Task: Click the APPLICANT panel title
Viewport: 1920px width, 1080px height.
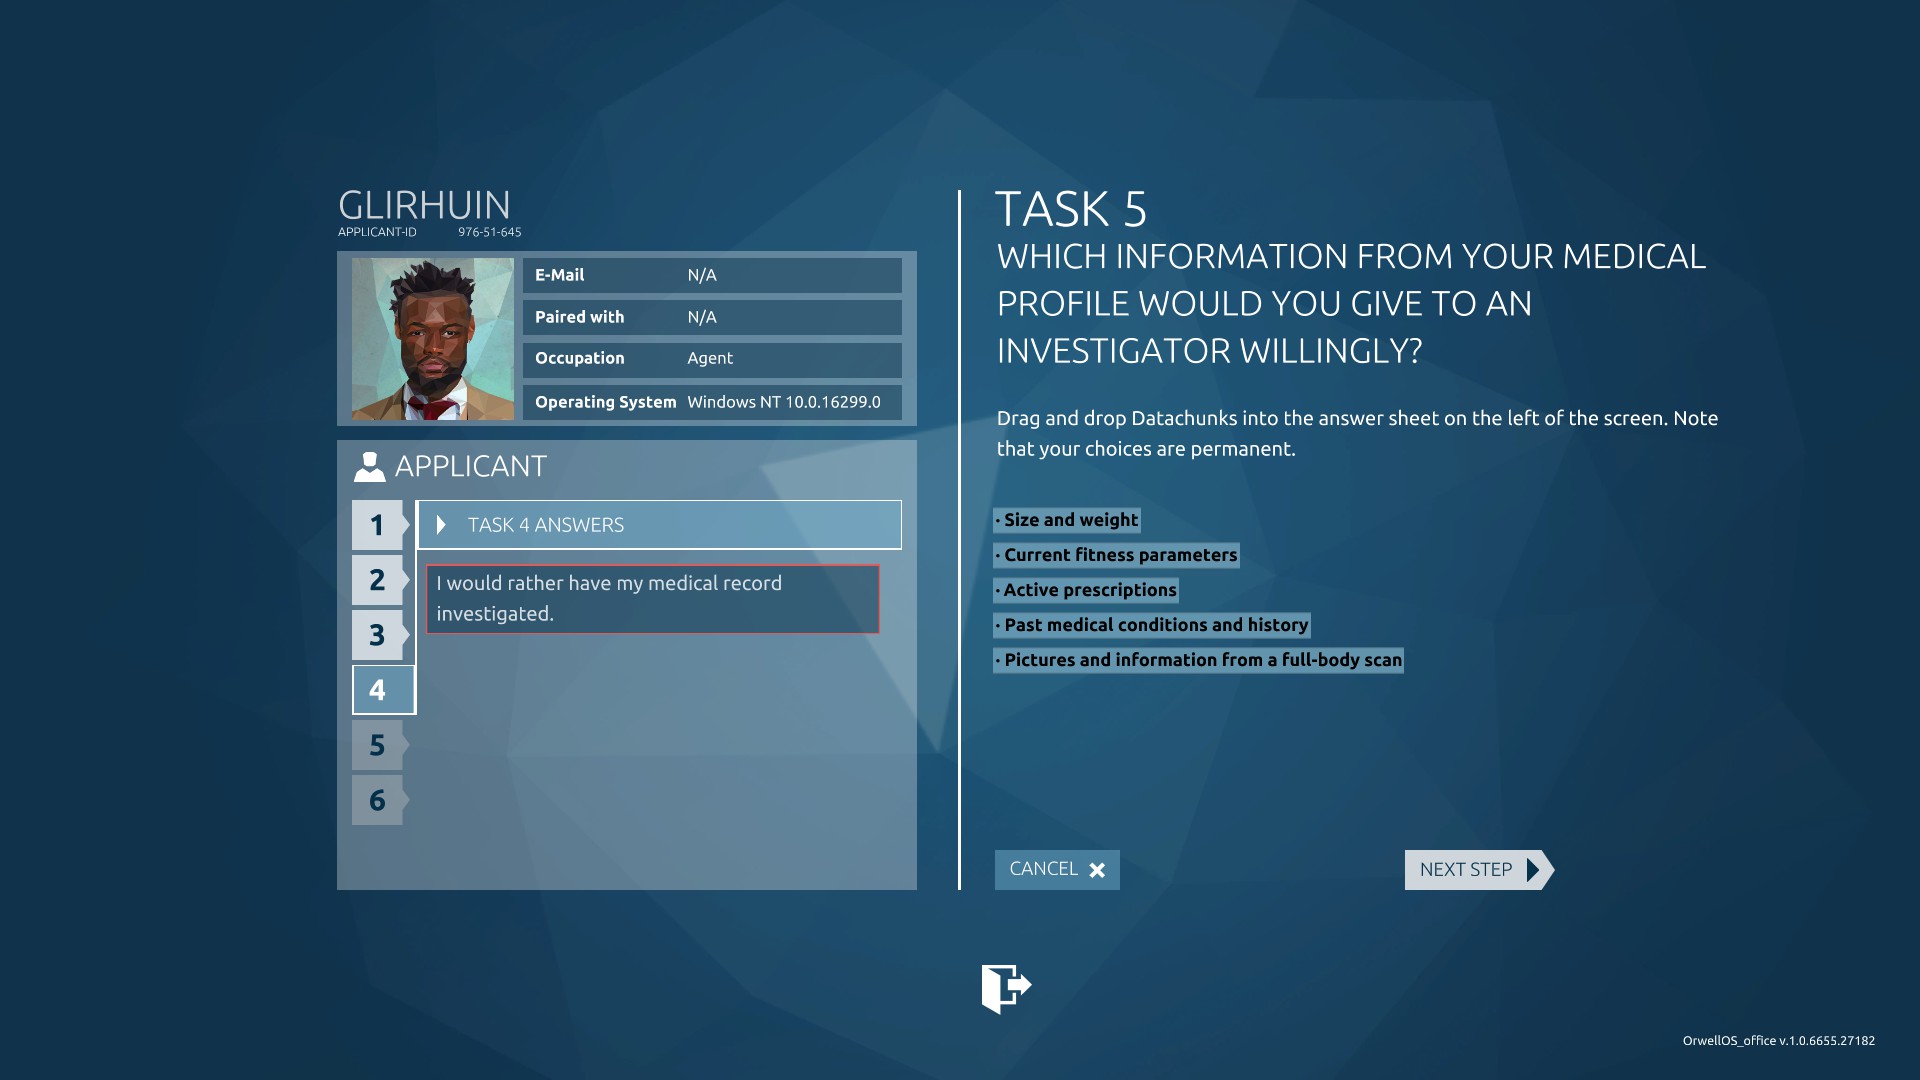Action: pos(470,467)
